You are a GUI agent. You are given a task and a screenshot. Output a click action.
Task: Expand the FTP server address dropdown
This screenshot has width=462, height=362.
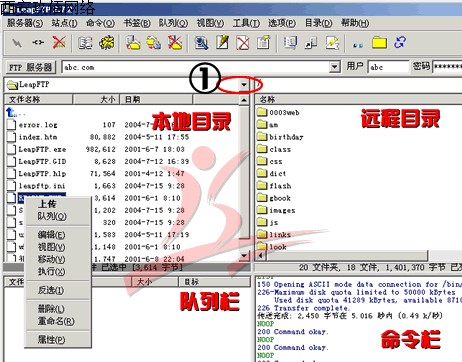click(x=334, y=67)
